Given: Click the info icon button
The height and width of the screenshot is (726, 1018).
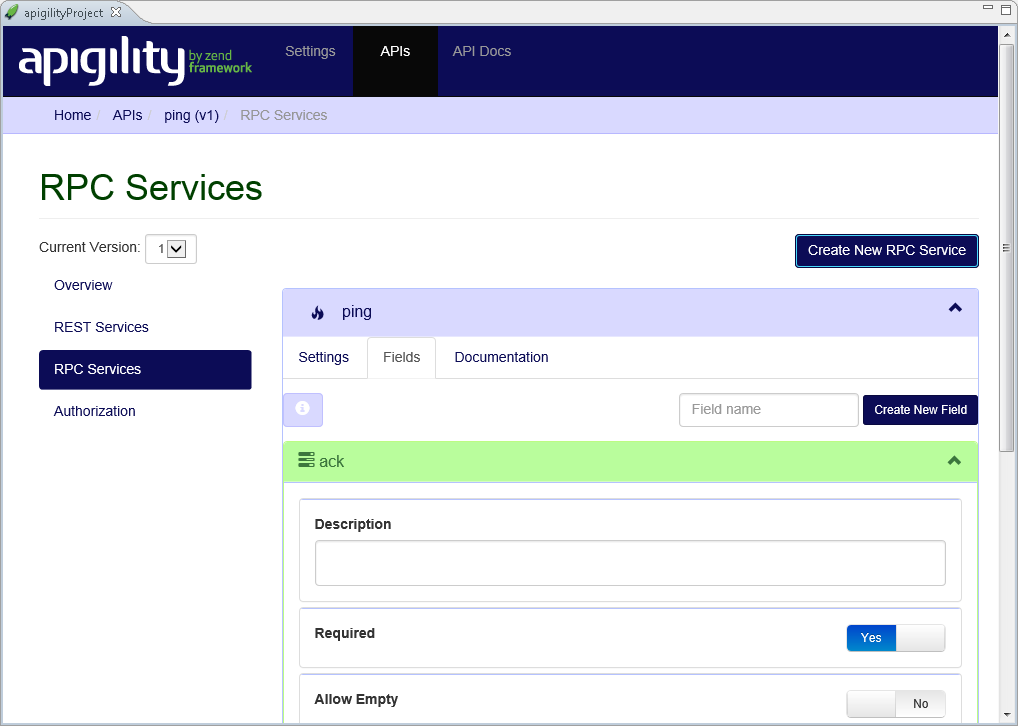Looking at the screenshot, I should pyautogui.click(x=303, y=410).
